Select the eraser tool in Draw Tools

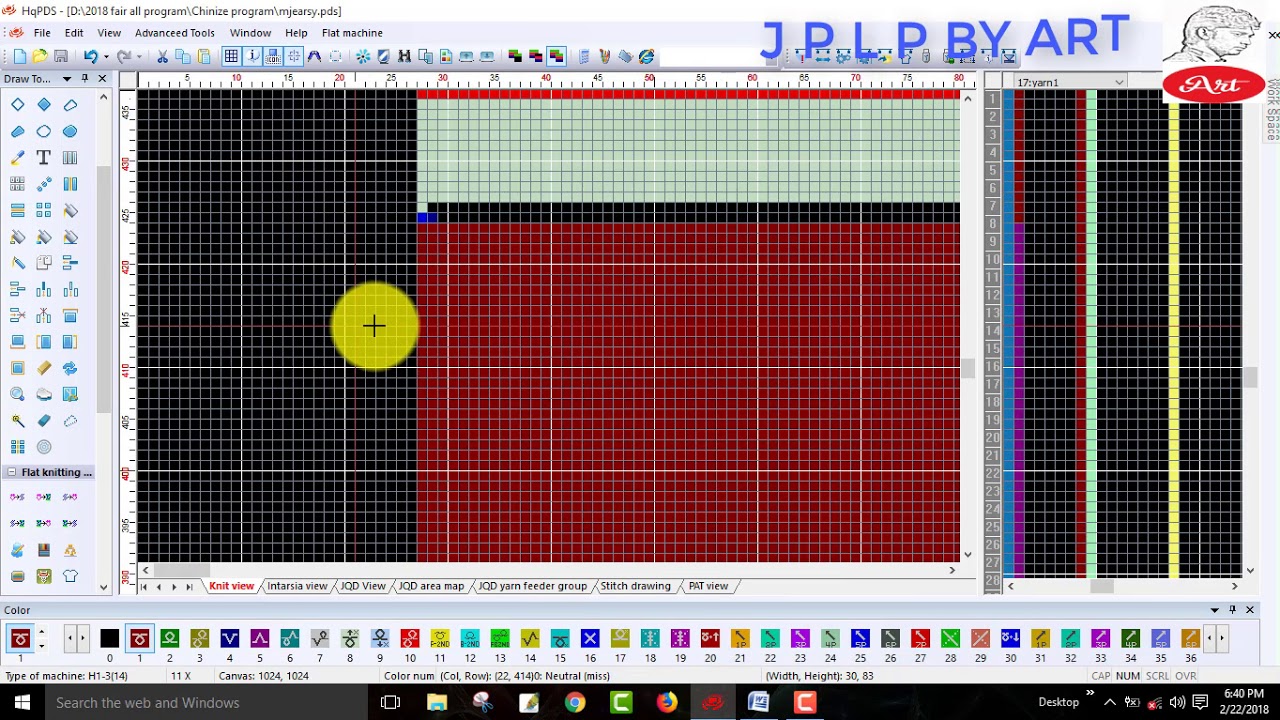click(44, 421)
